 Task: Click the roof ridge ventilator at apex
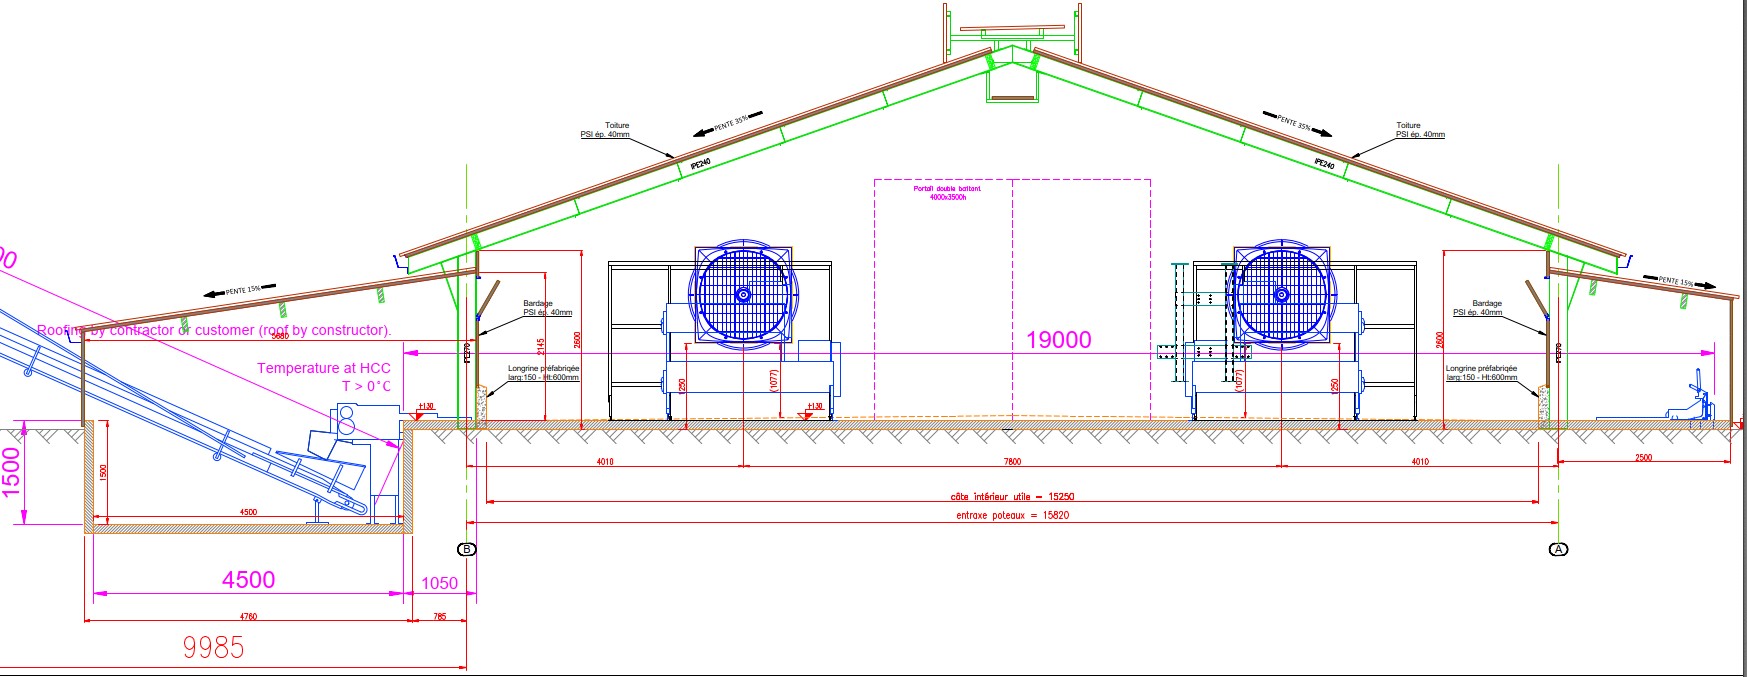(x=1012, y=35)
